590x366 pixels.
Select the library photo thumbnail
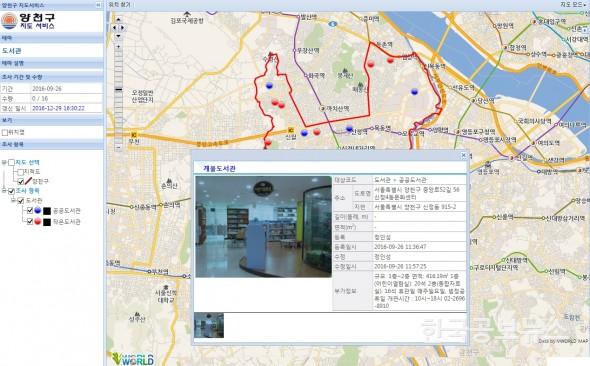[x=209, y=325]
